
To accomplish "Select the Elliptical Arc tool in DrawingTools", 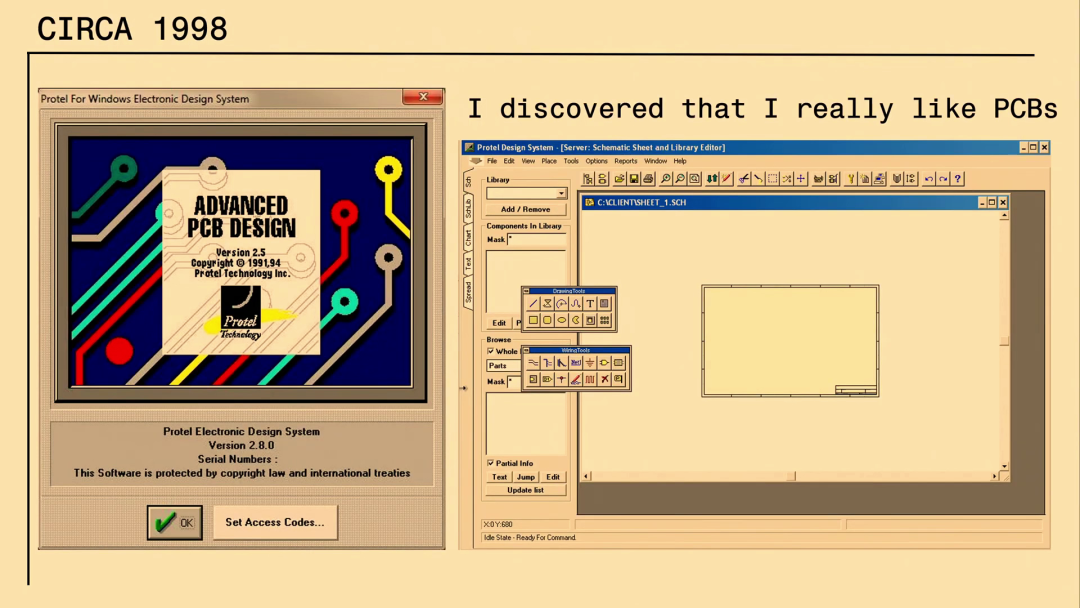I will pos(561,304).
